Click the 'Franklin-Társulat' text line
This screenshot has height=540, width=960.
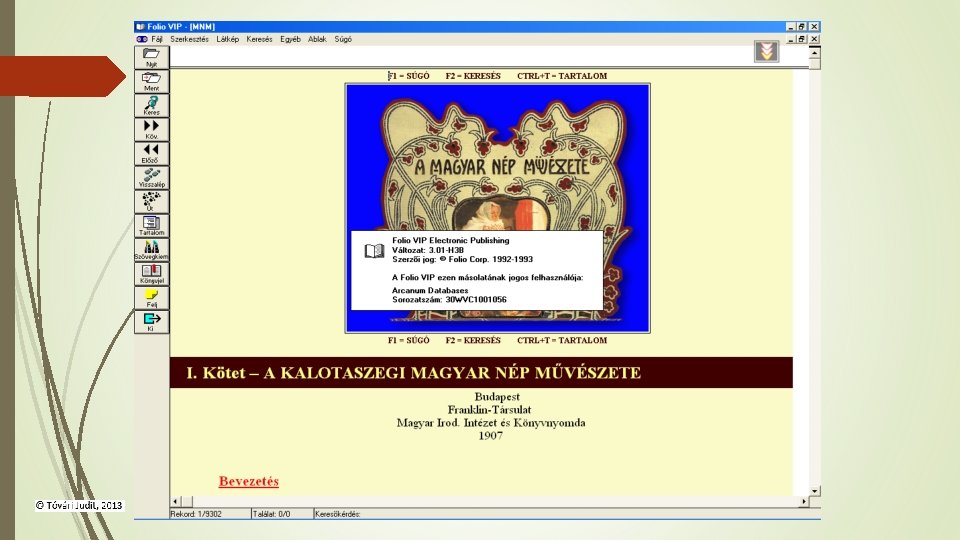[489, 410]
